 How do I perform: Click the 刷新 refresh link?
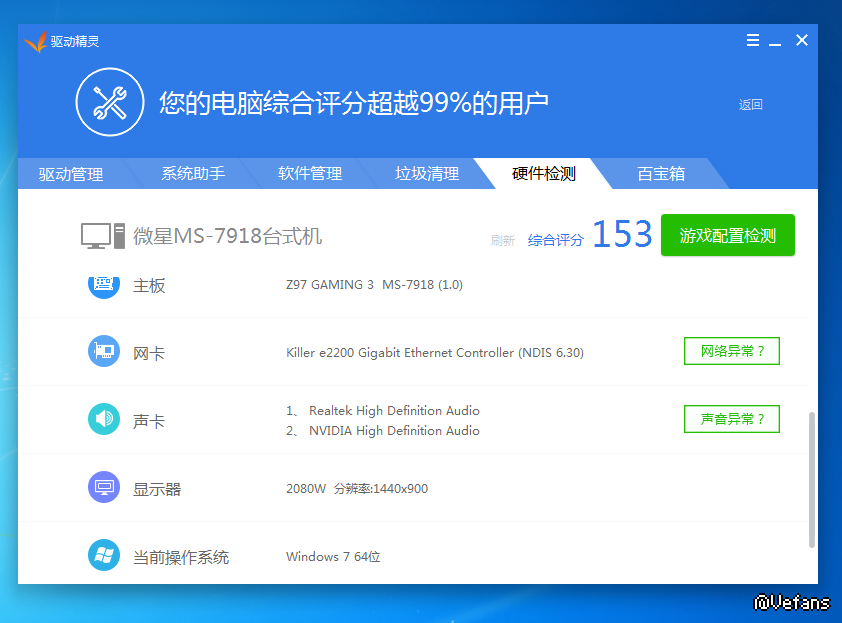coord(503,241)
